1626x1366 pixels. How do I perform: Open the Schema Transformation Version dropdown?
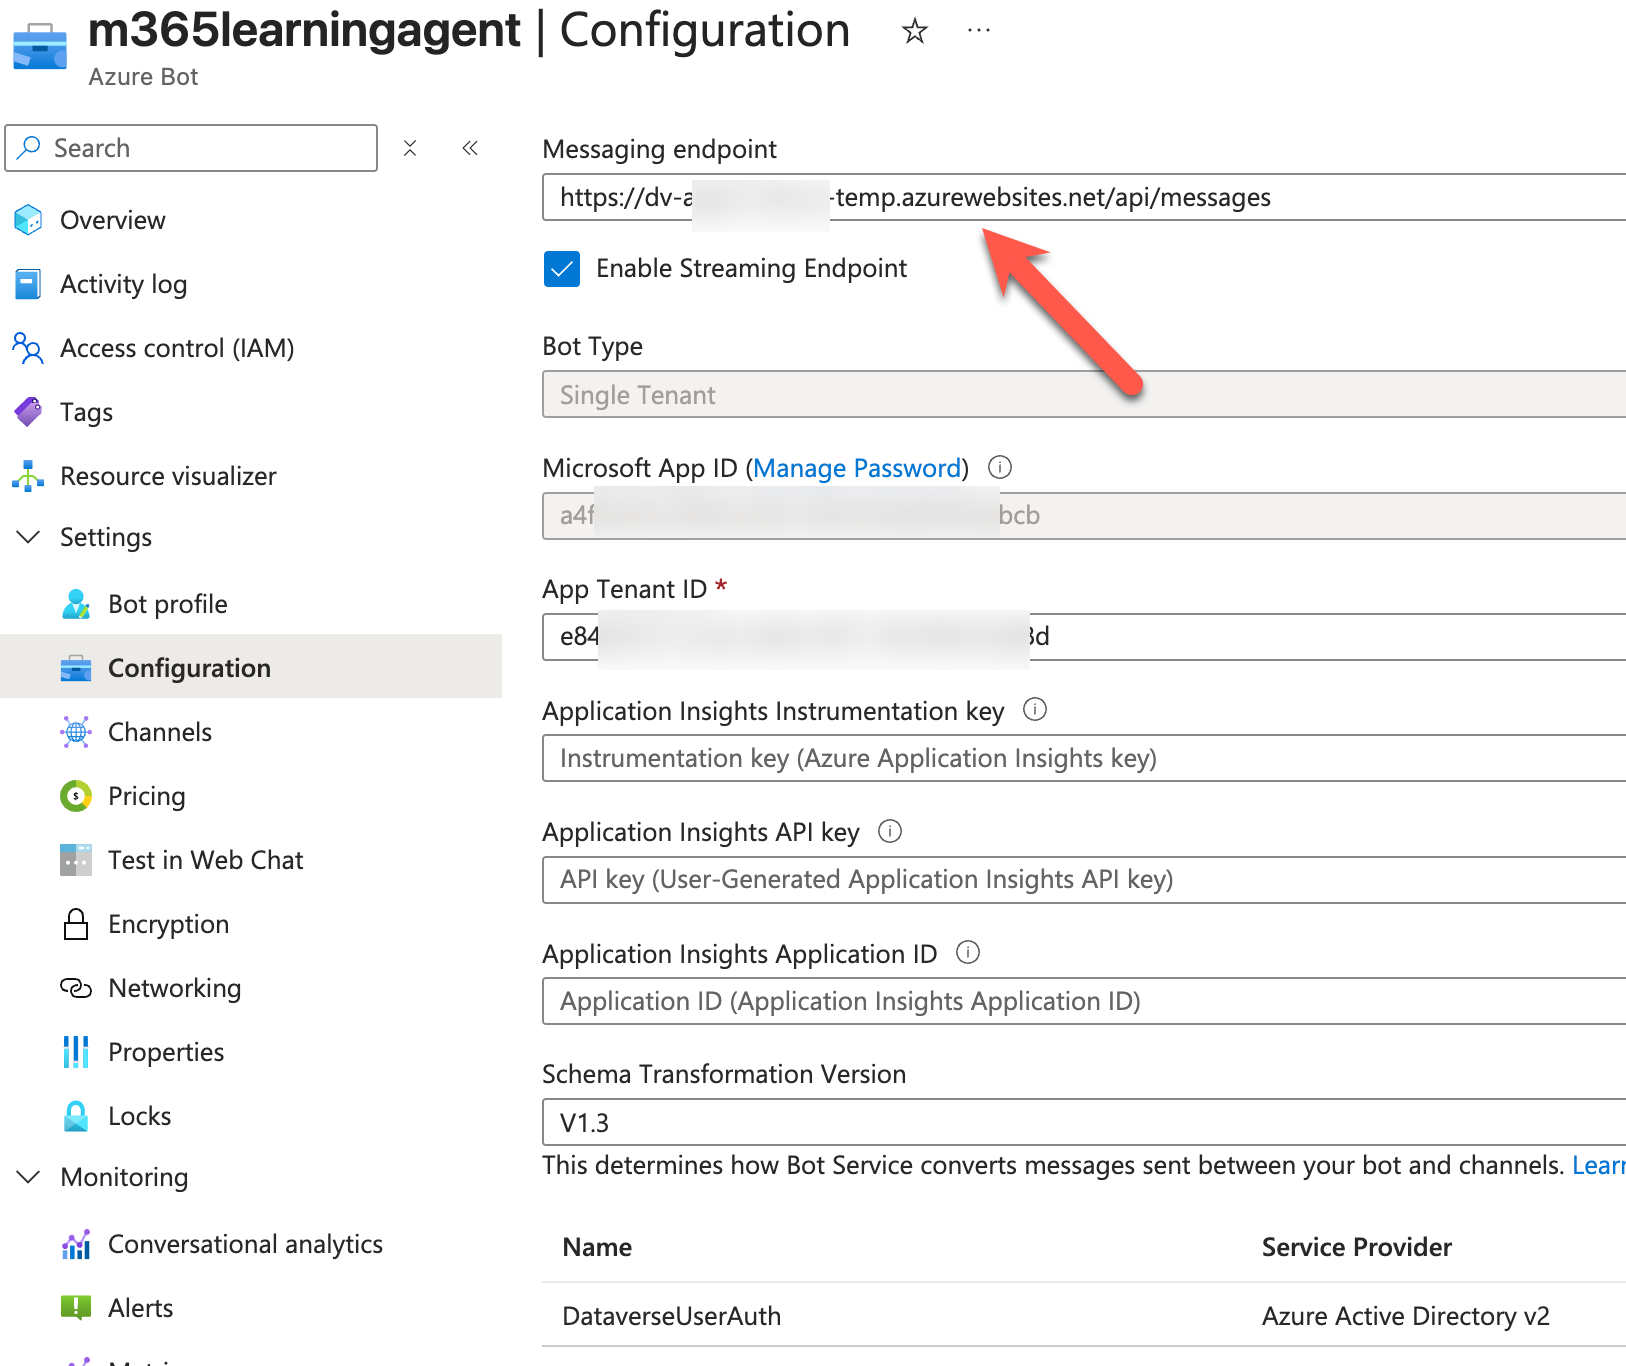pos(1084,1122)
